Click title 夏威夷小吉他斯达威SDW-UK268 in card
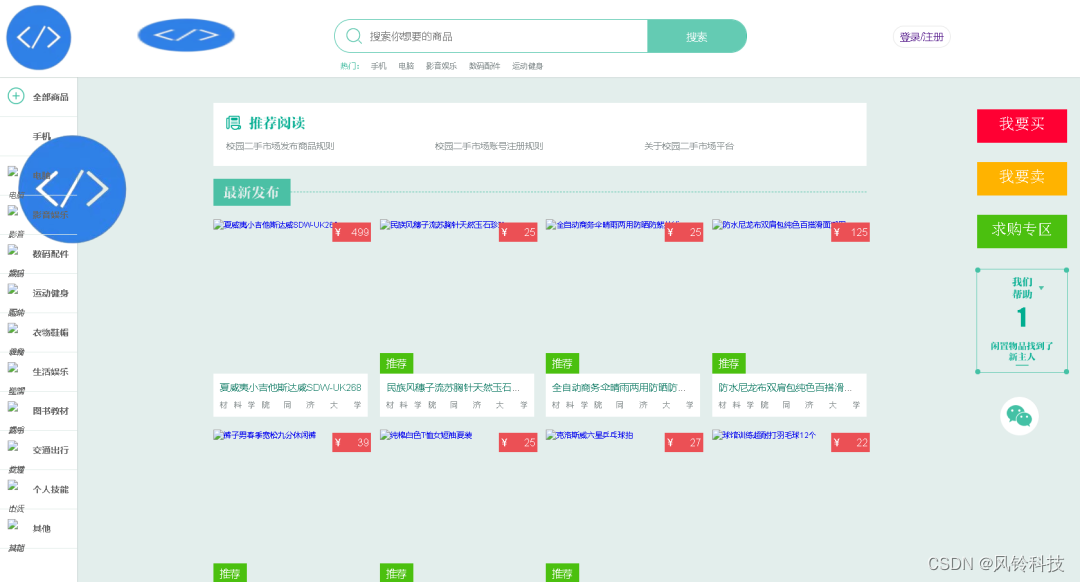The image size is (1080, 582). tap(290, 388)
